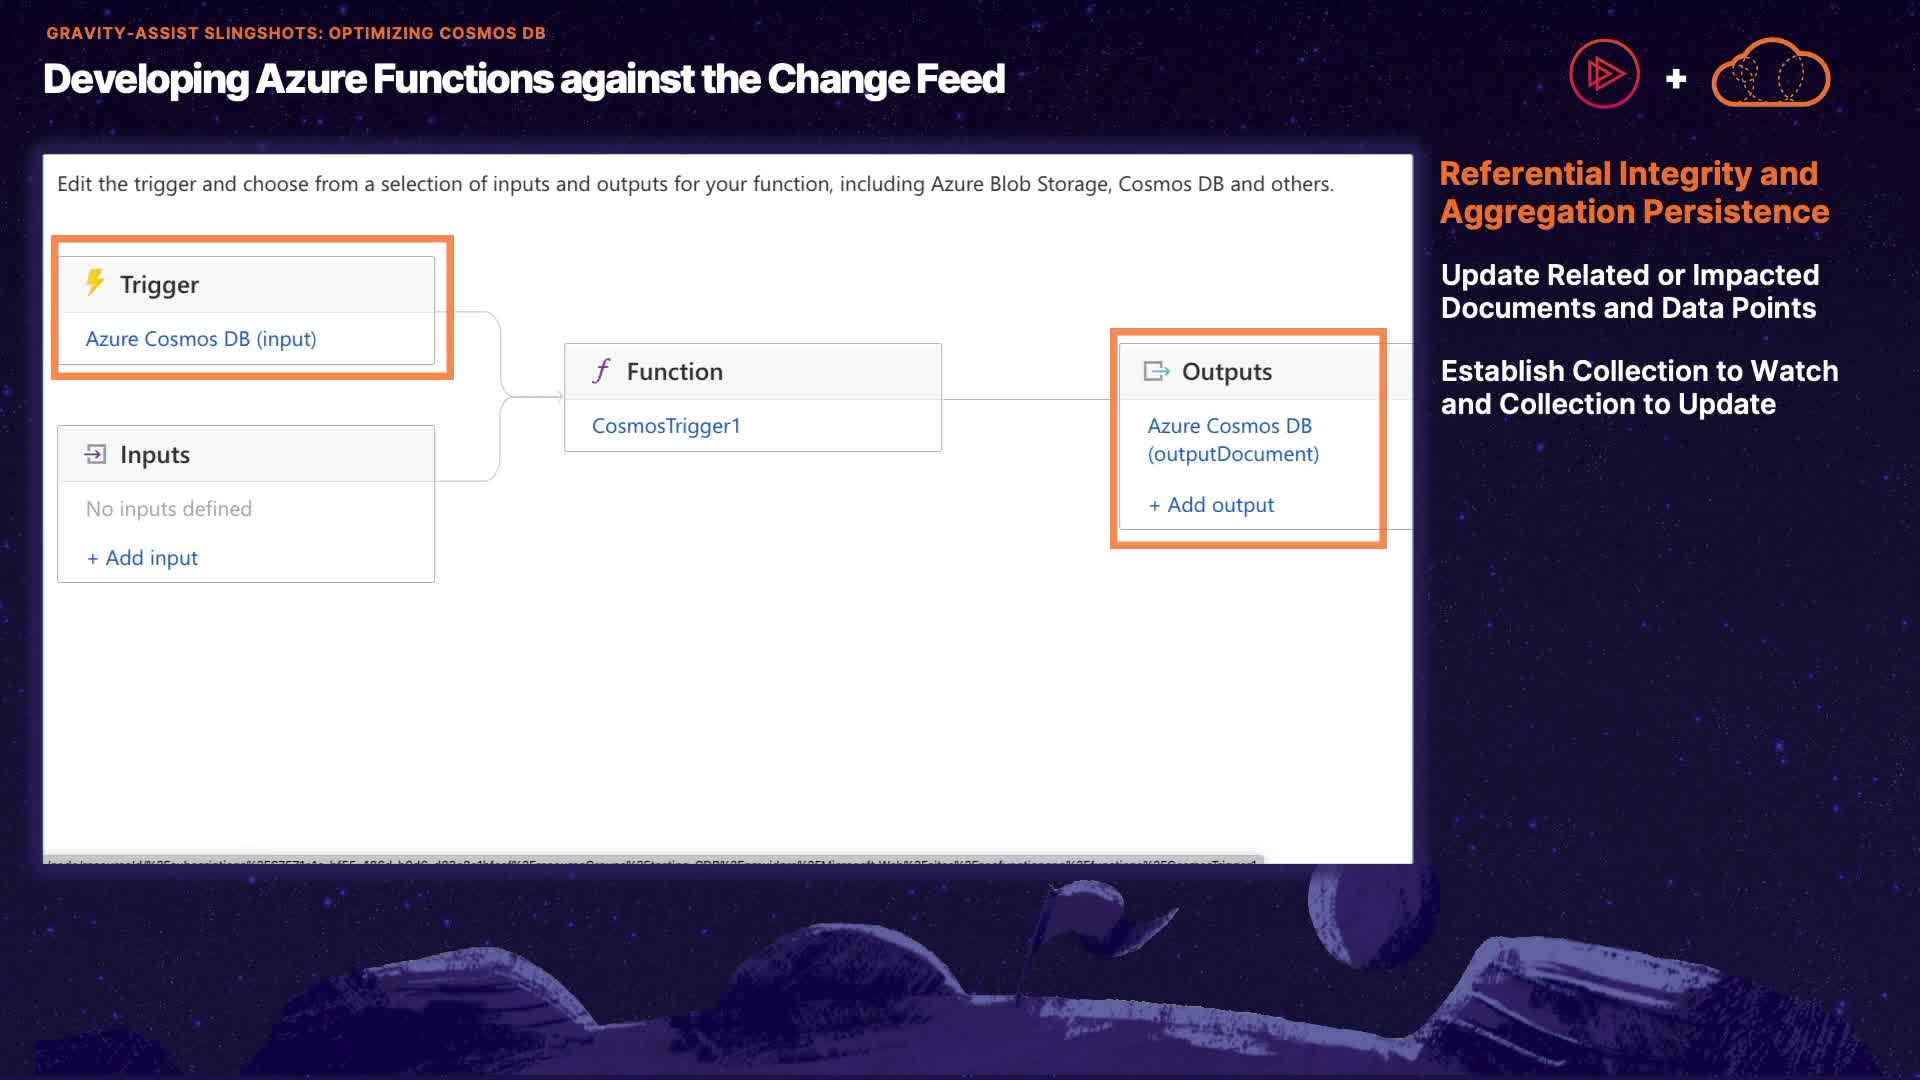Click the slide title about Change Feed
This screenshot has width=1920, height=1080.
tap(524, 79)
